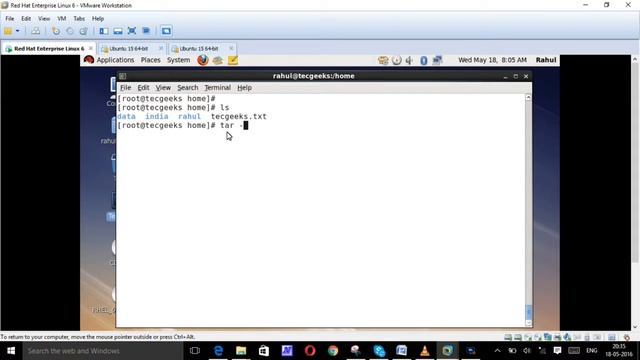Viewport: 640px width, 360px height.
Task: Revert to snapshot toolbar icon
Action: (x=70, y=31)
